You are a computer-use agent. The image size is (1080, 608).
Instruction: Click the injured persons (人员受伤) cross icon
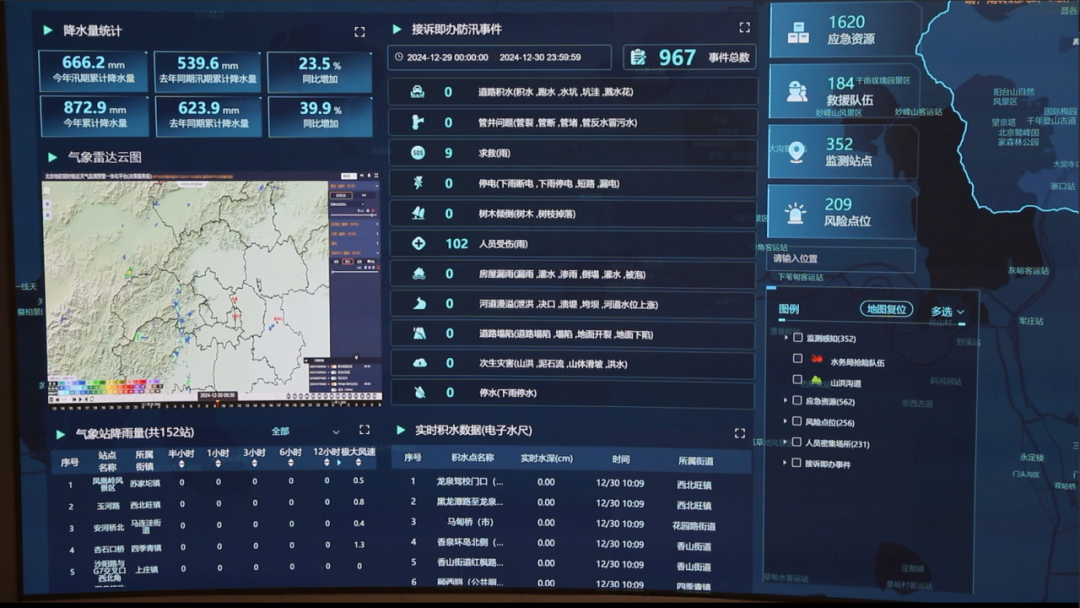coord(418,244)
